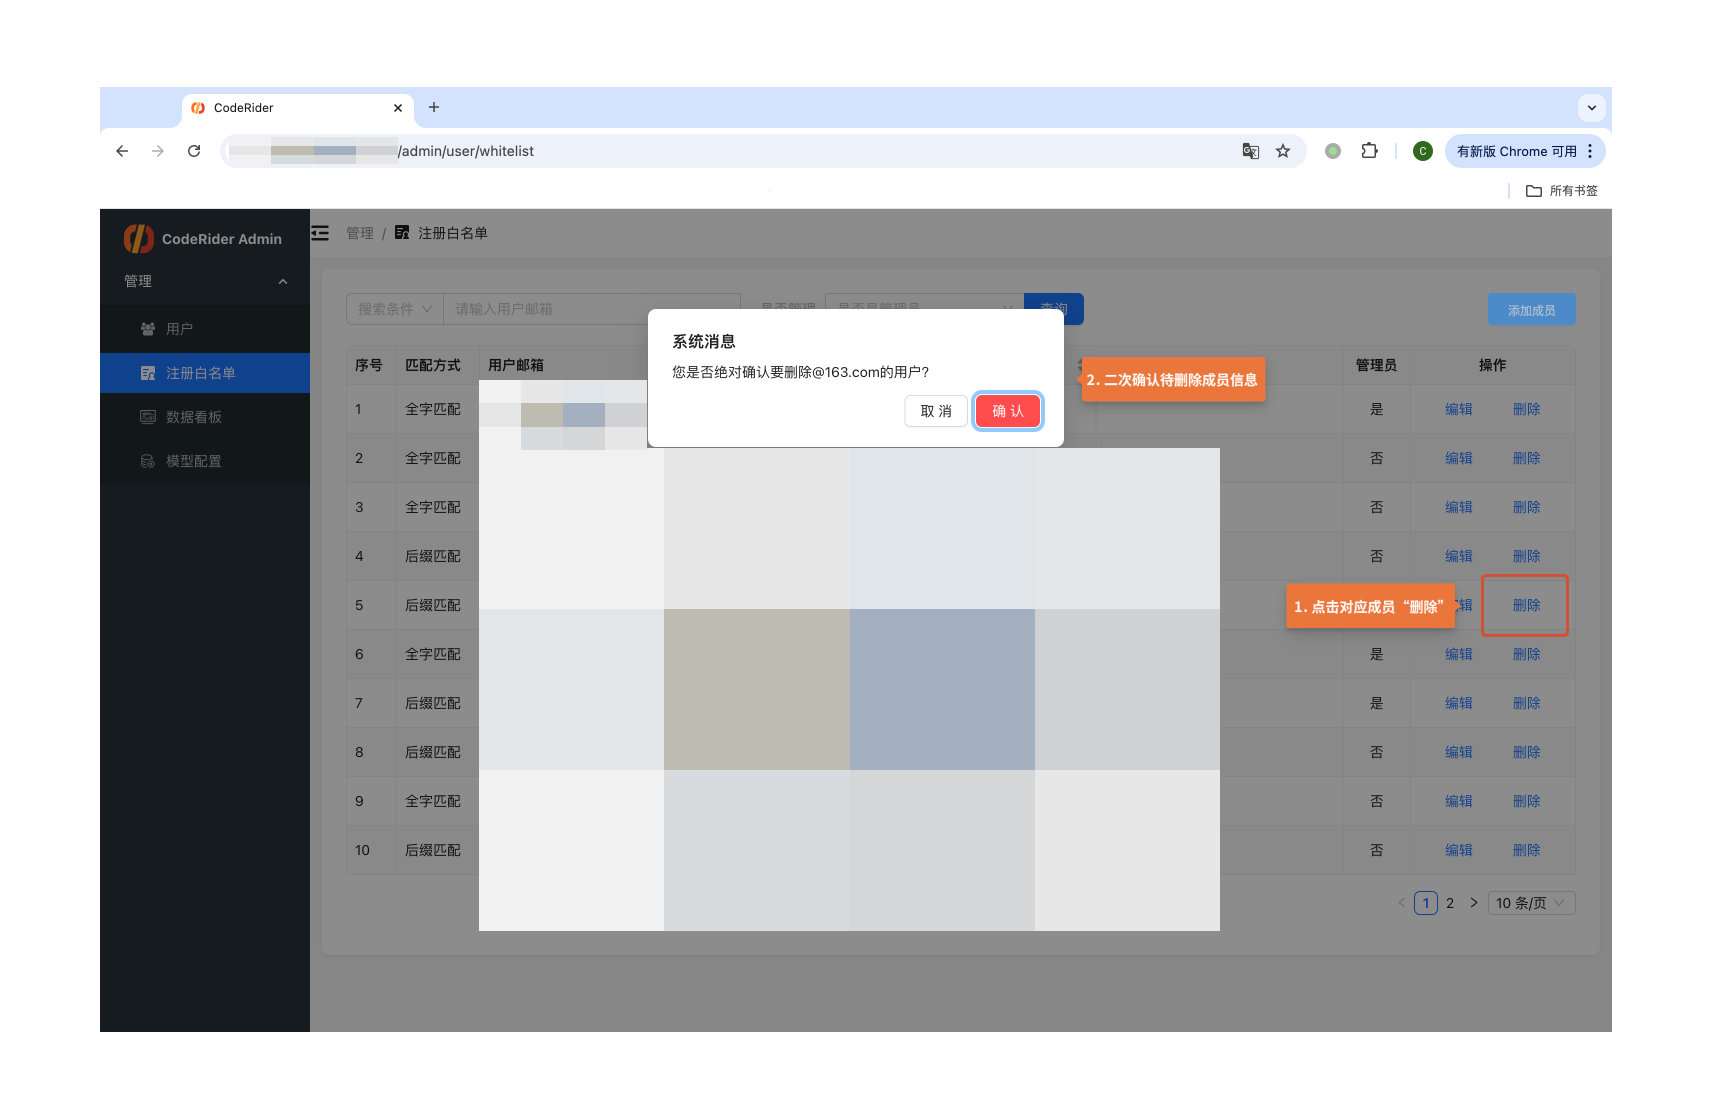Click 编辑 in row 2
Viewport: 1713px width, 1120px height.
(1459, 458)
